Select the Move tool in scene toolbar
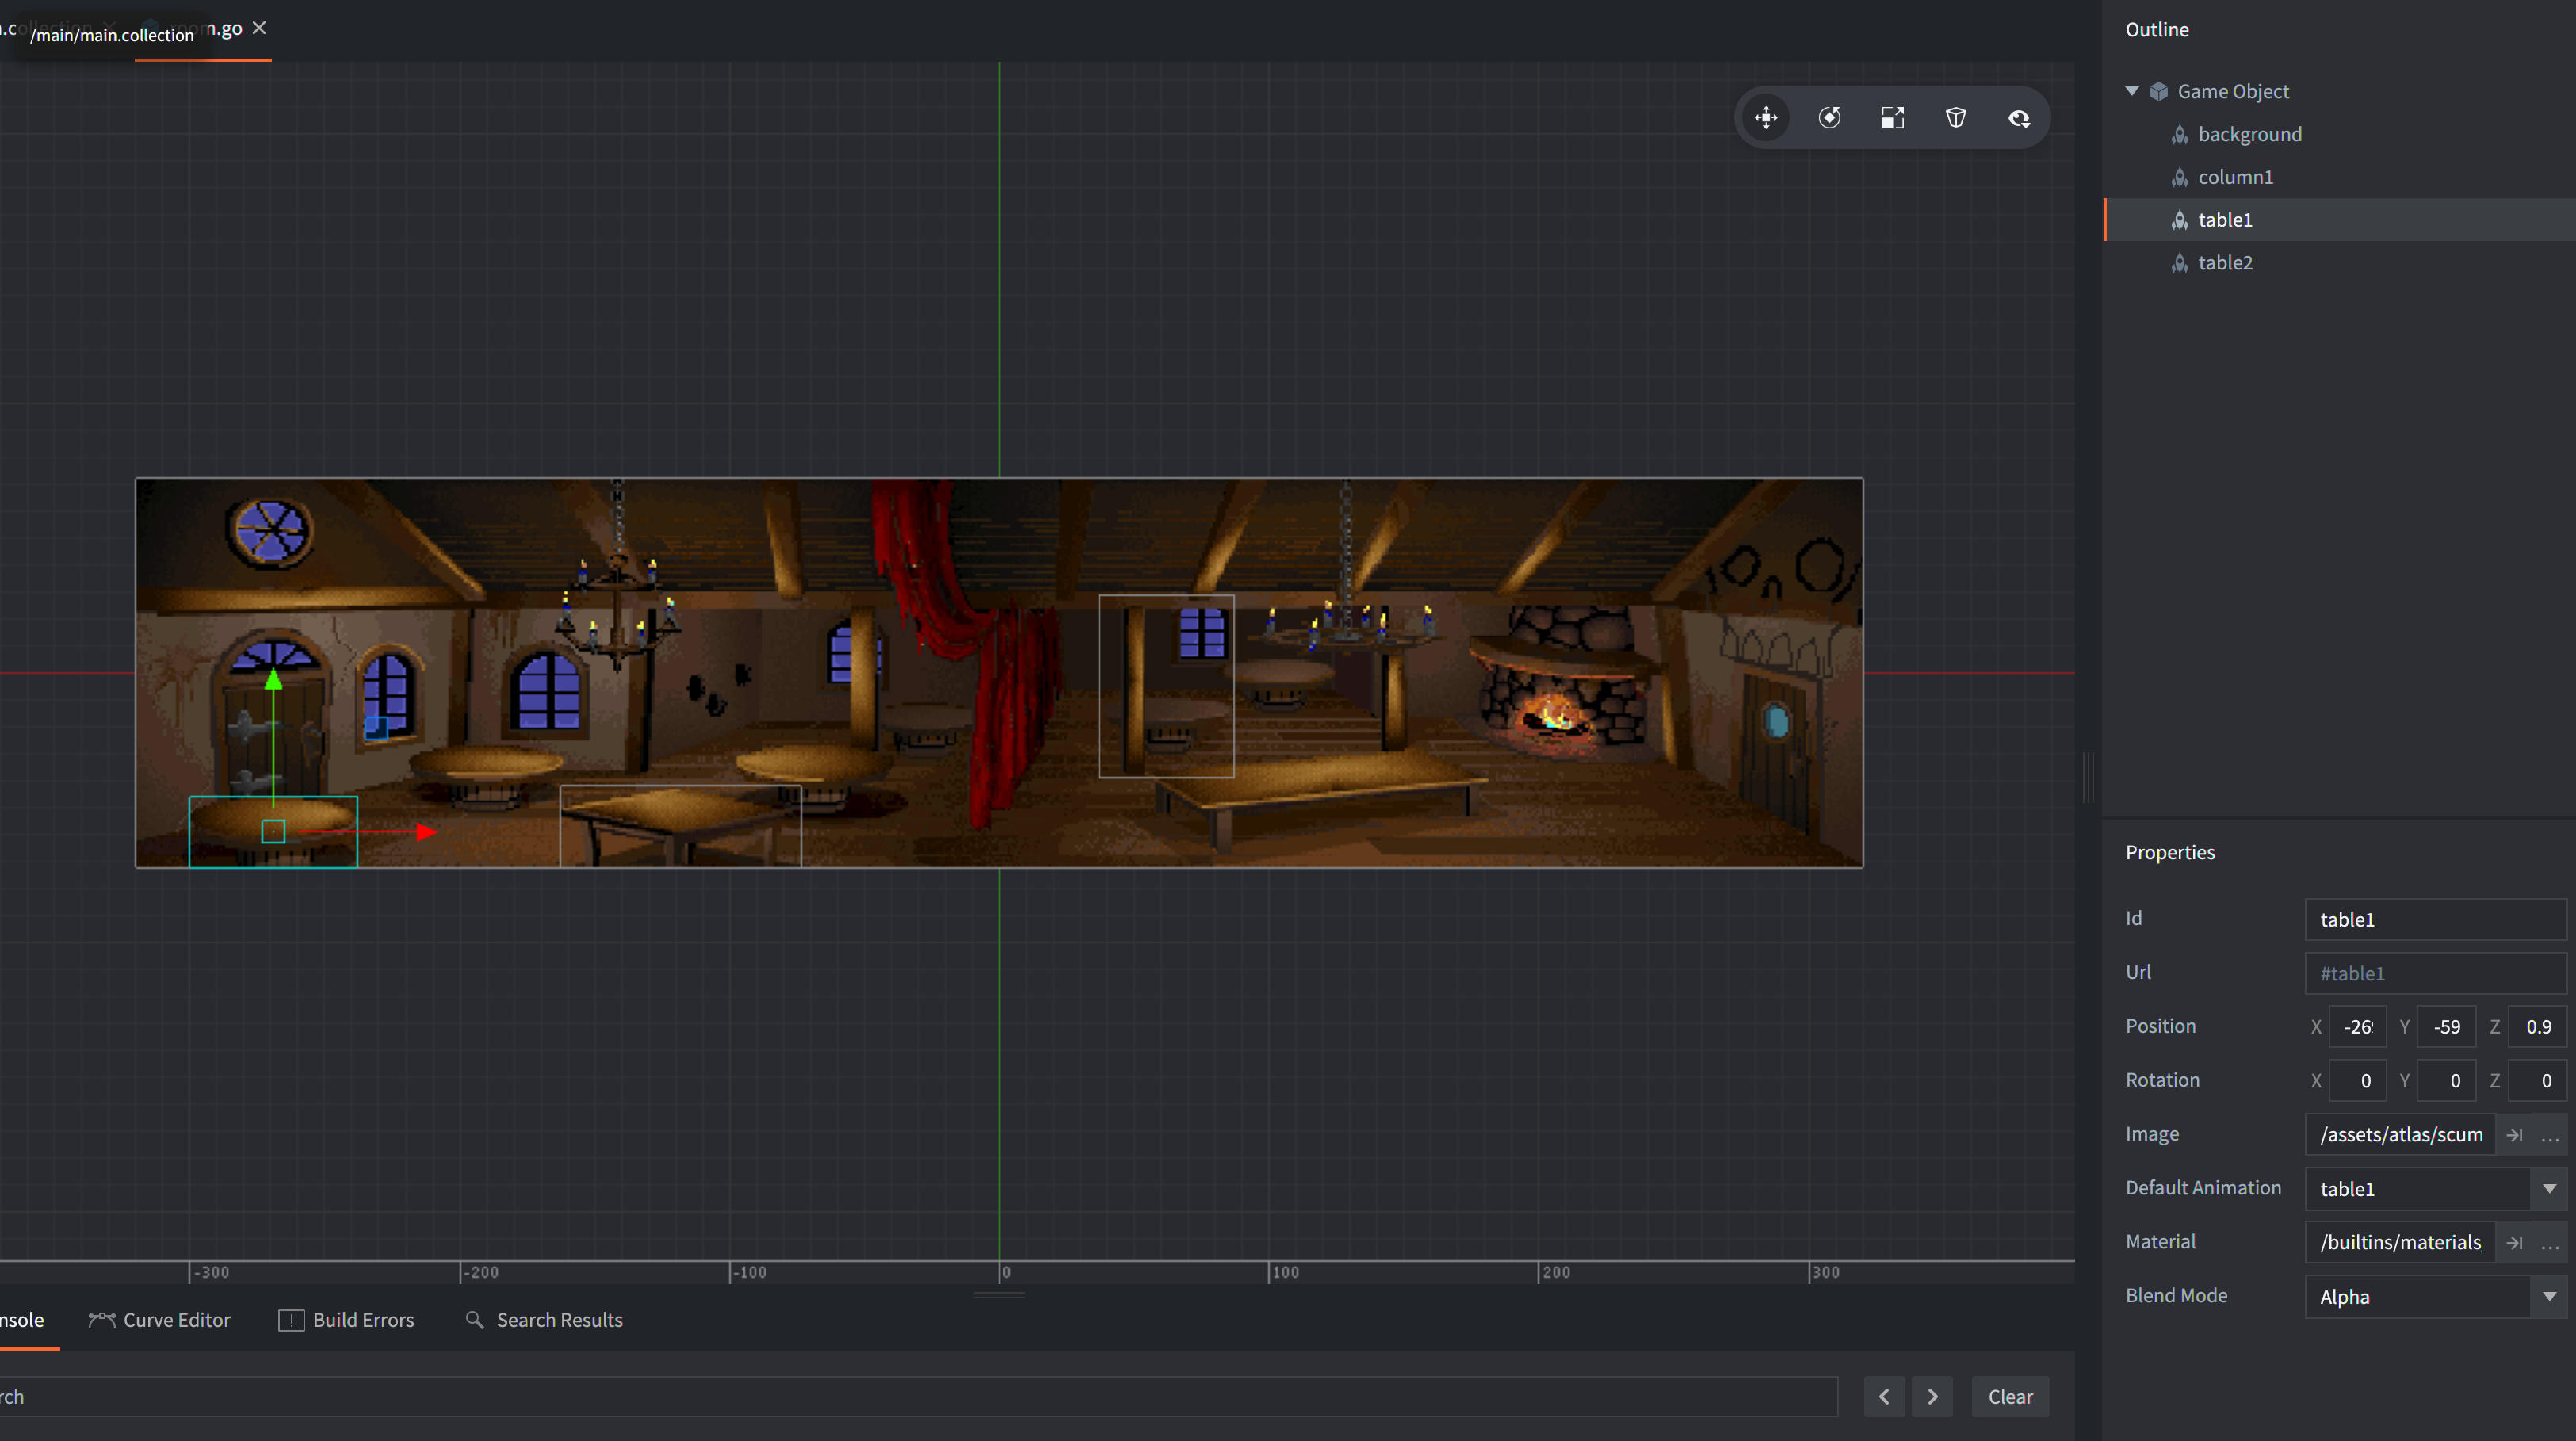 tap(1766, 118)
